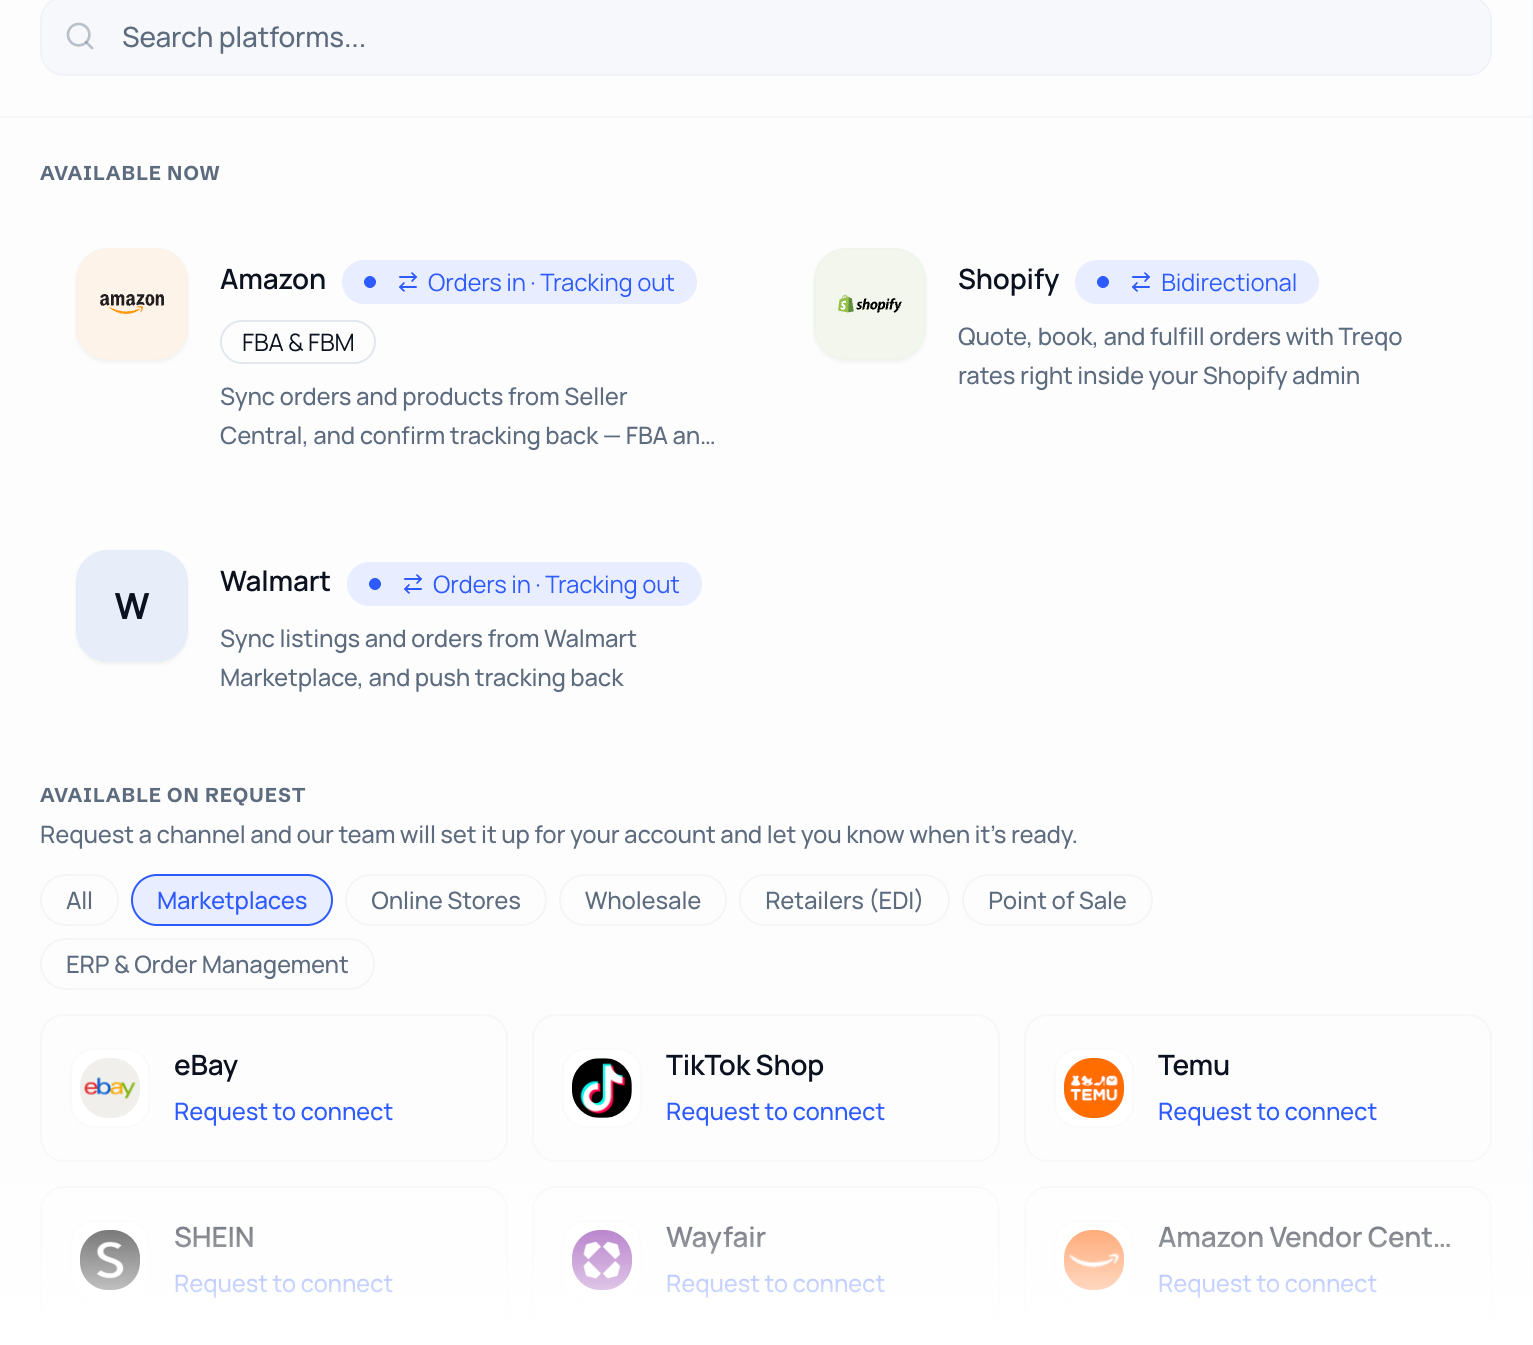The height and width of the screenshot is (1345, 1533).
Task: Click the sync arrows icon in Amazon badge
Action: [408, 283]
